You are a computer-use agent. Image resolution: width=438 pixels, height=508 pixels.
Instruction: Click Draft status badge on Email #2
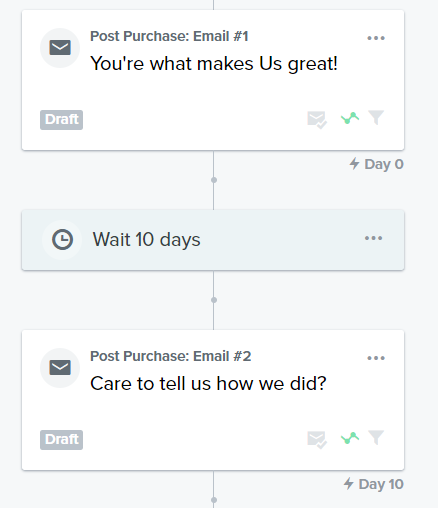tap(61, 440)
